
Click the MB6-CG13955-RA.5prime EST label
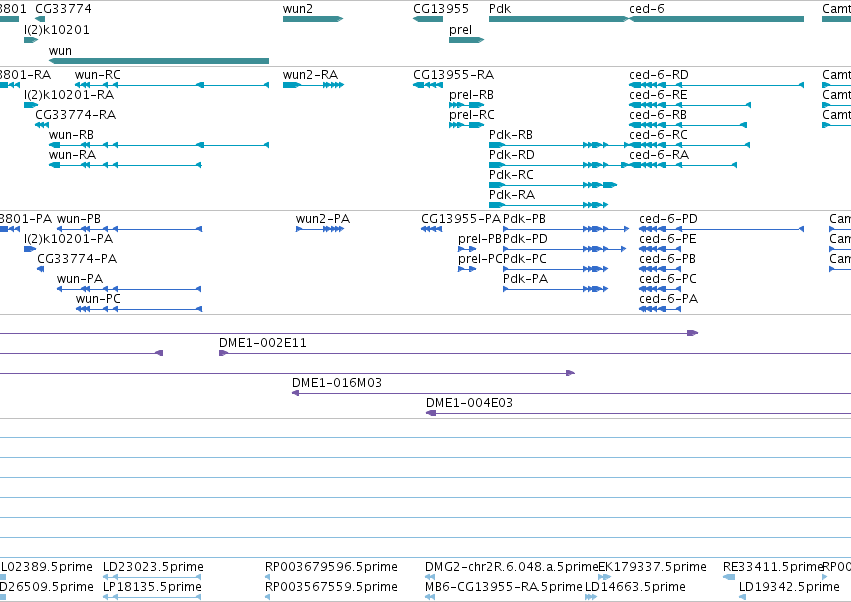coord(504,587)
